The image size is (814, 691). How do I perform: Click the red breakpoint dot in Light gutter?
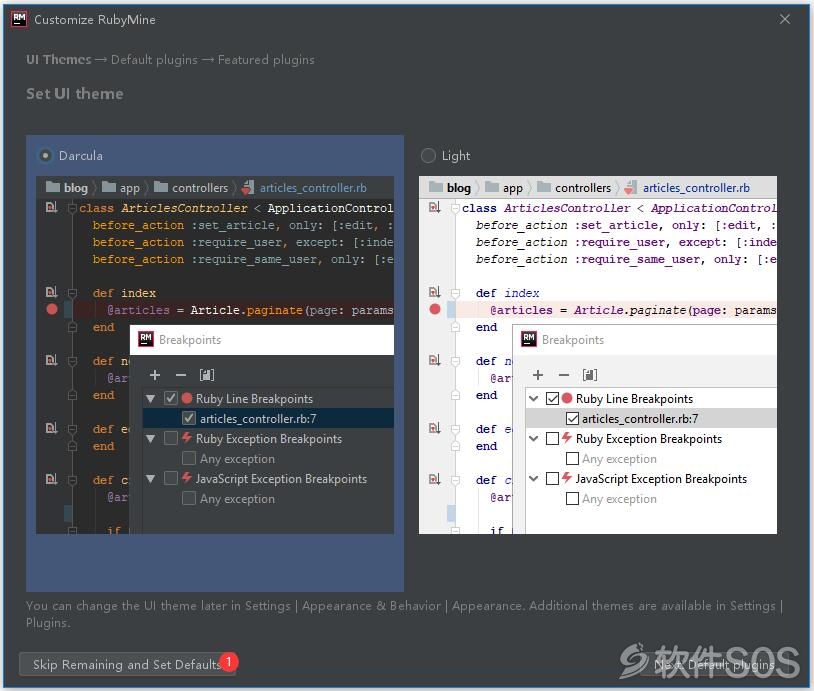[435, 309]
